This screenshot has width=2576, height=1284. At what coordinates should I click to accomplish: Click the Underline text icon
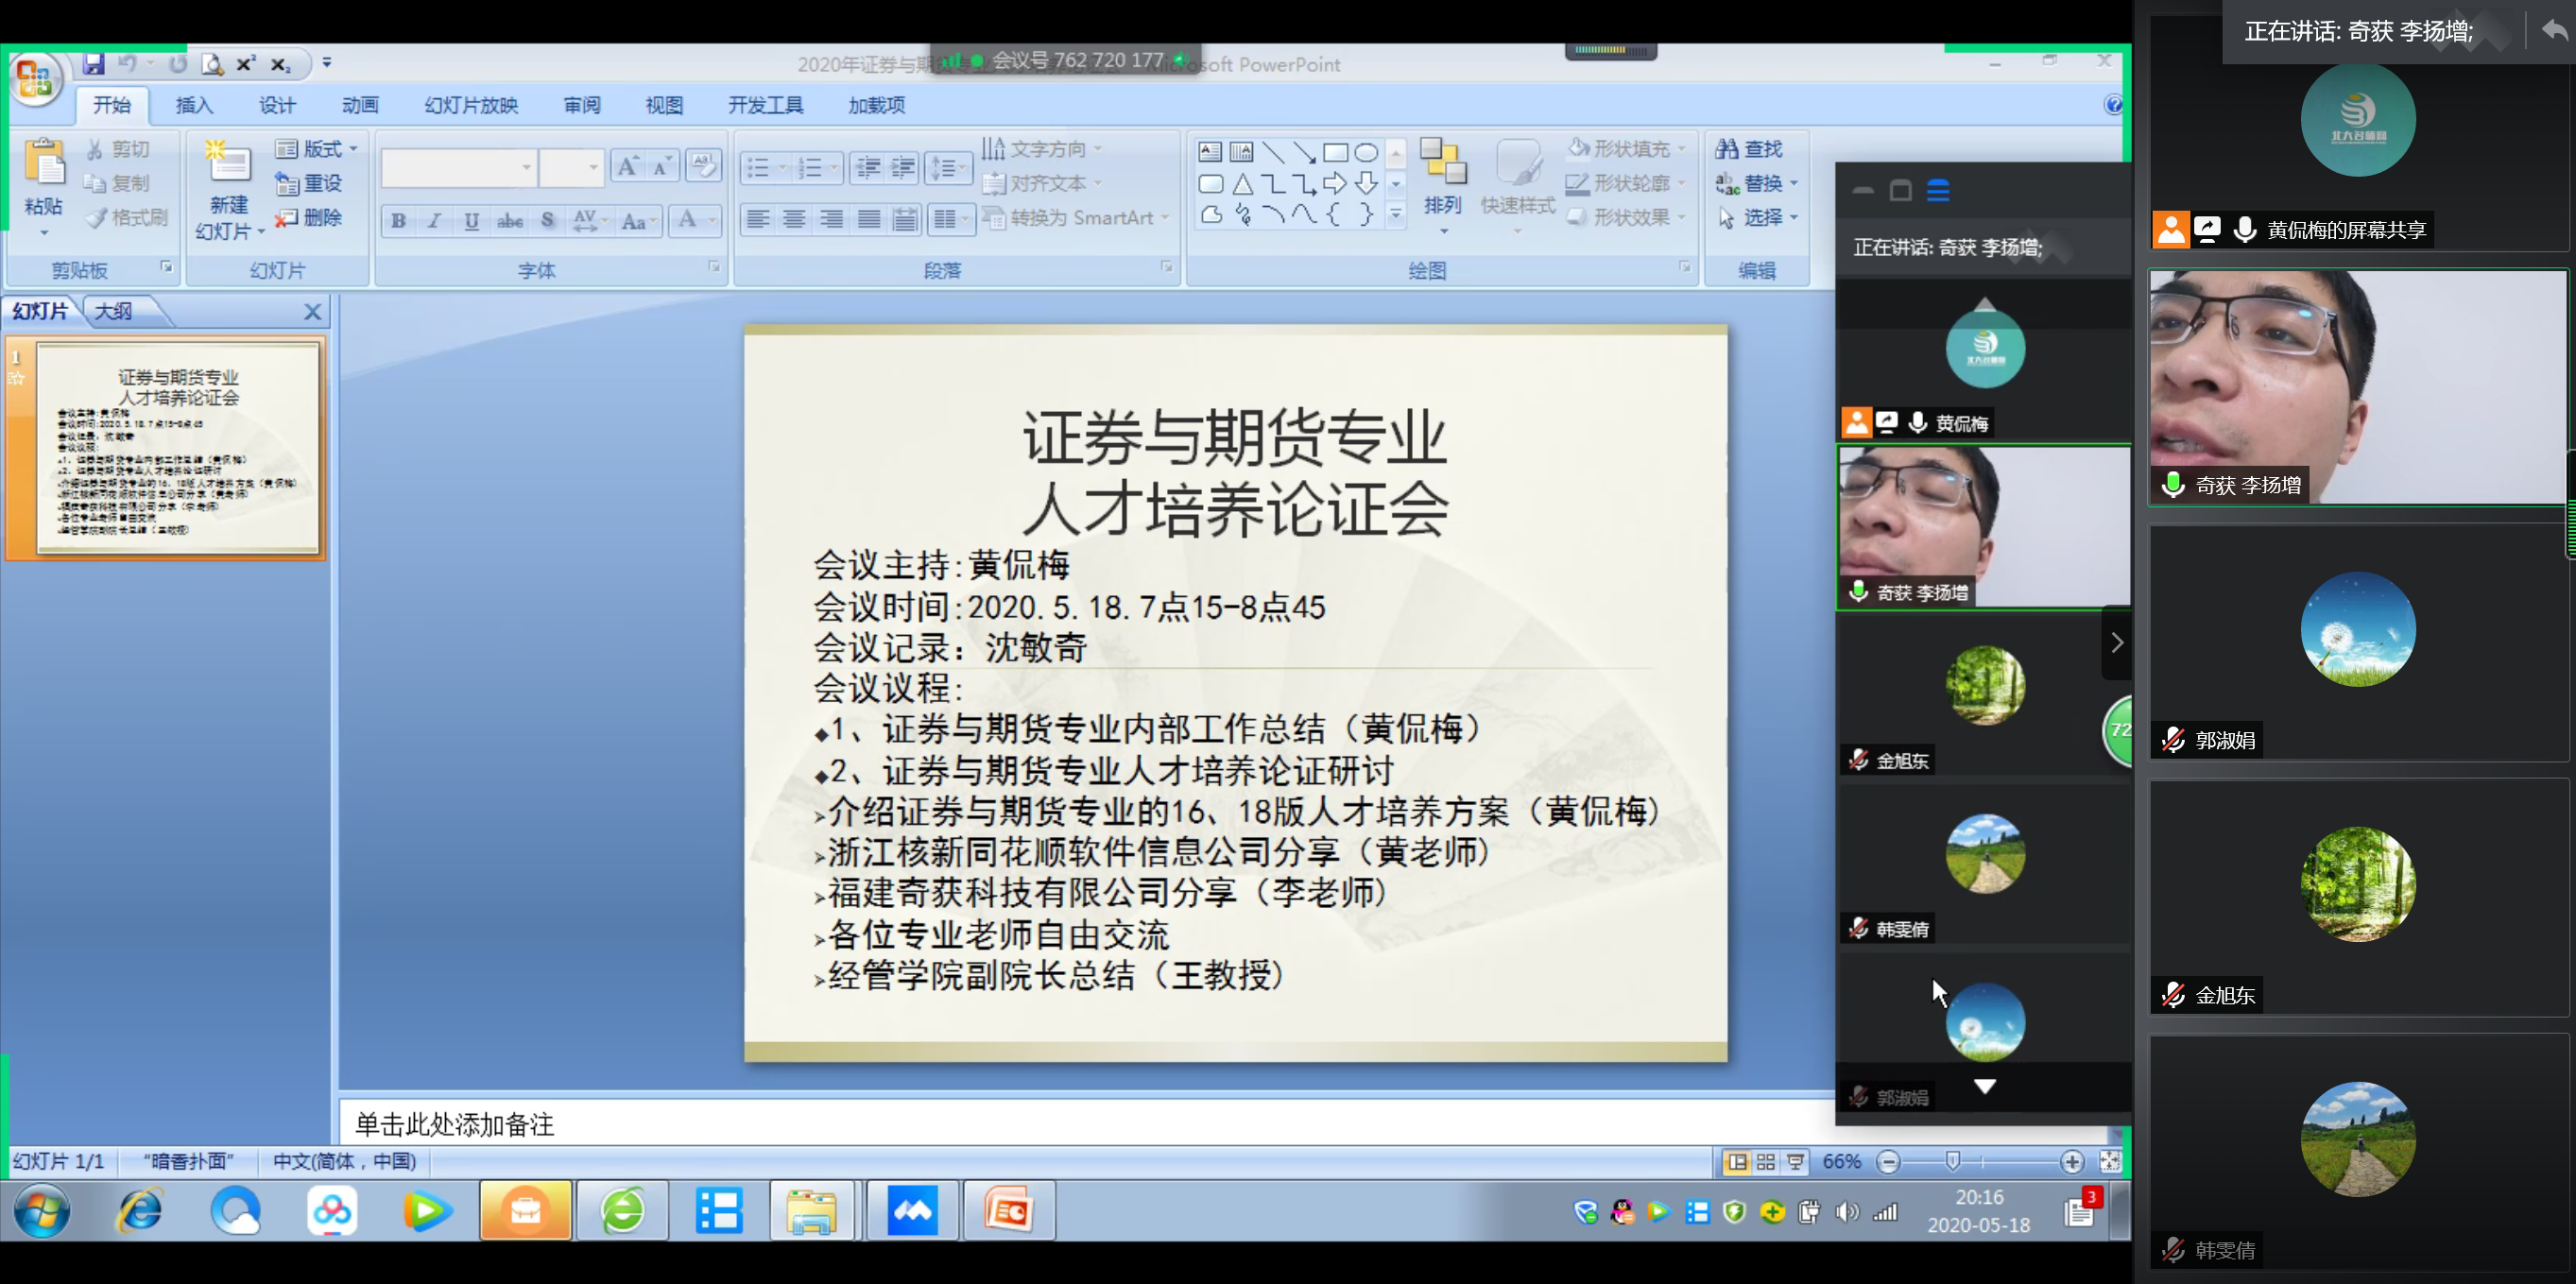[x=471, y=220]
